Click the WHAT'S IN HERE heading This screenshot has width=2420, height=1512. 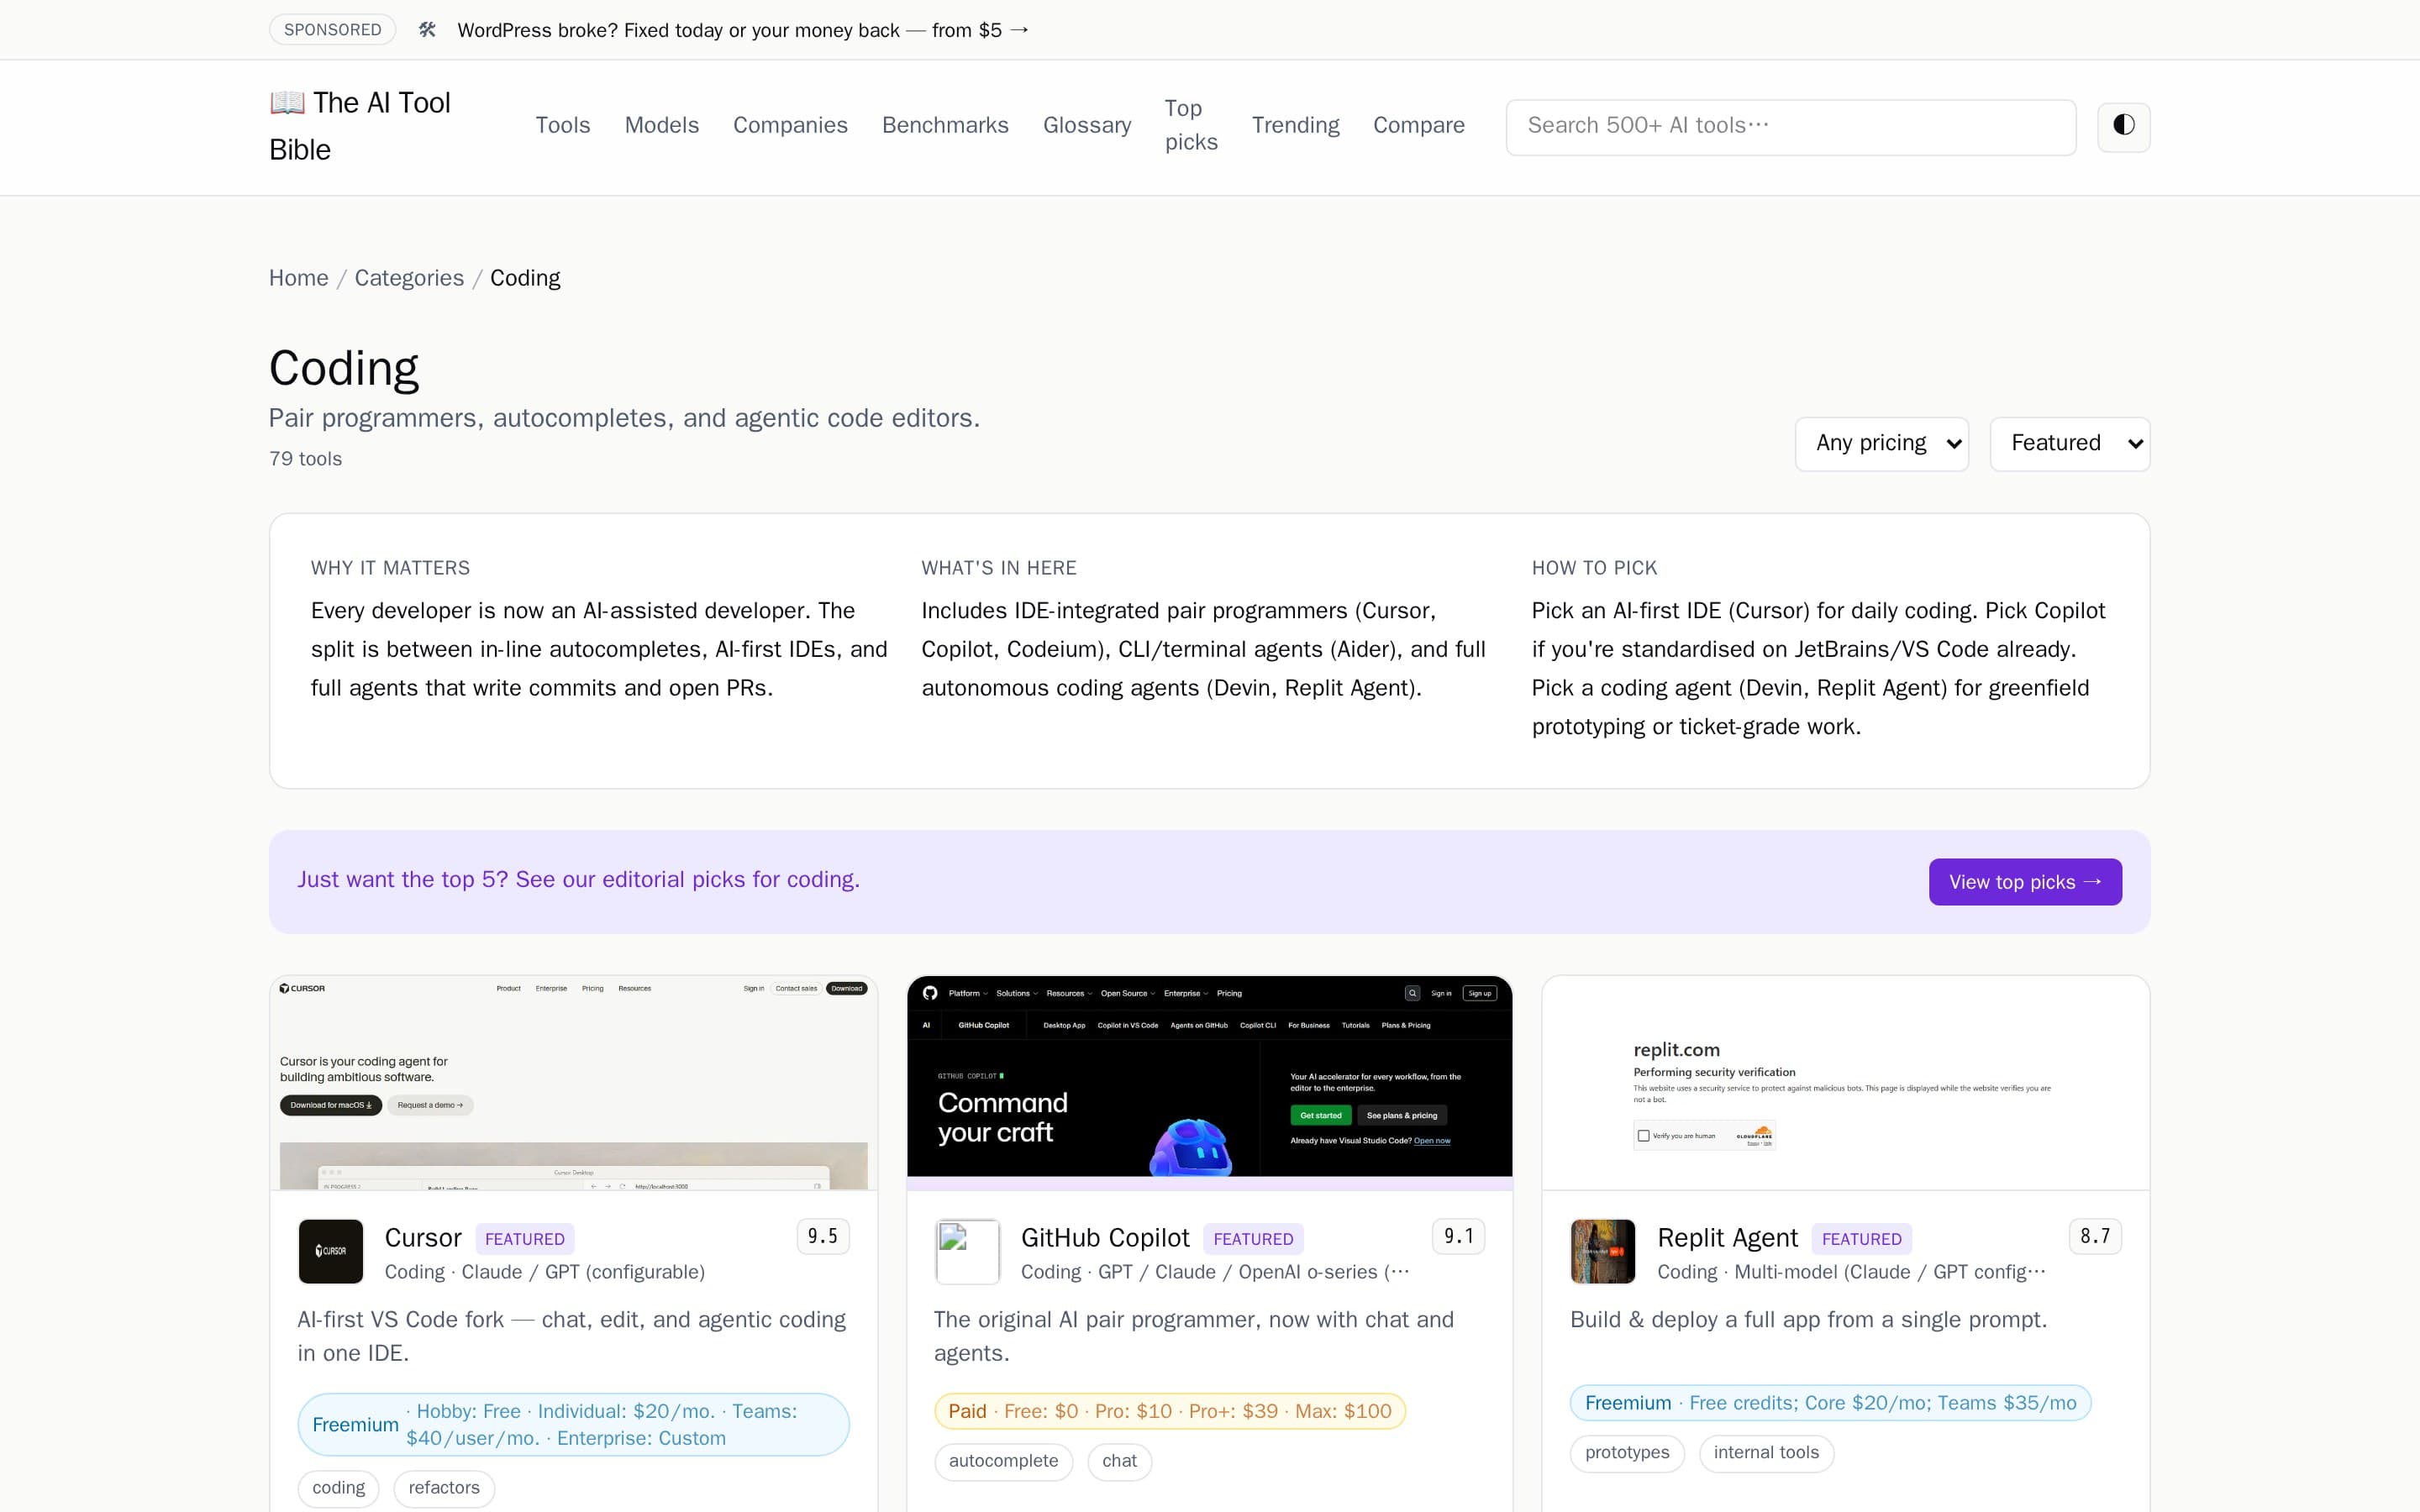[x=999, y=568]
